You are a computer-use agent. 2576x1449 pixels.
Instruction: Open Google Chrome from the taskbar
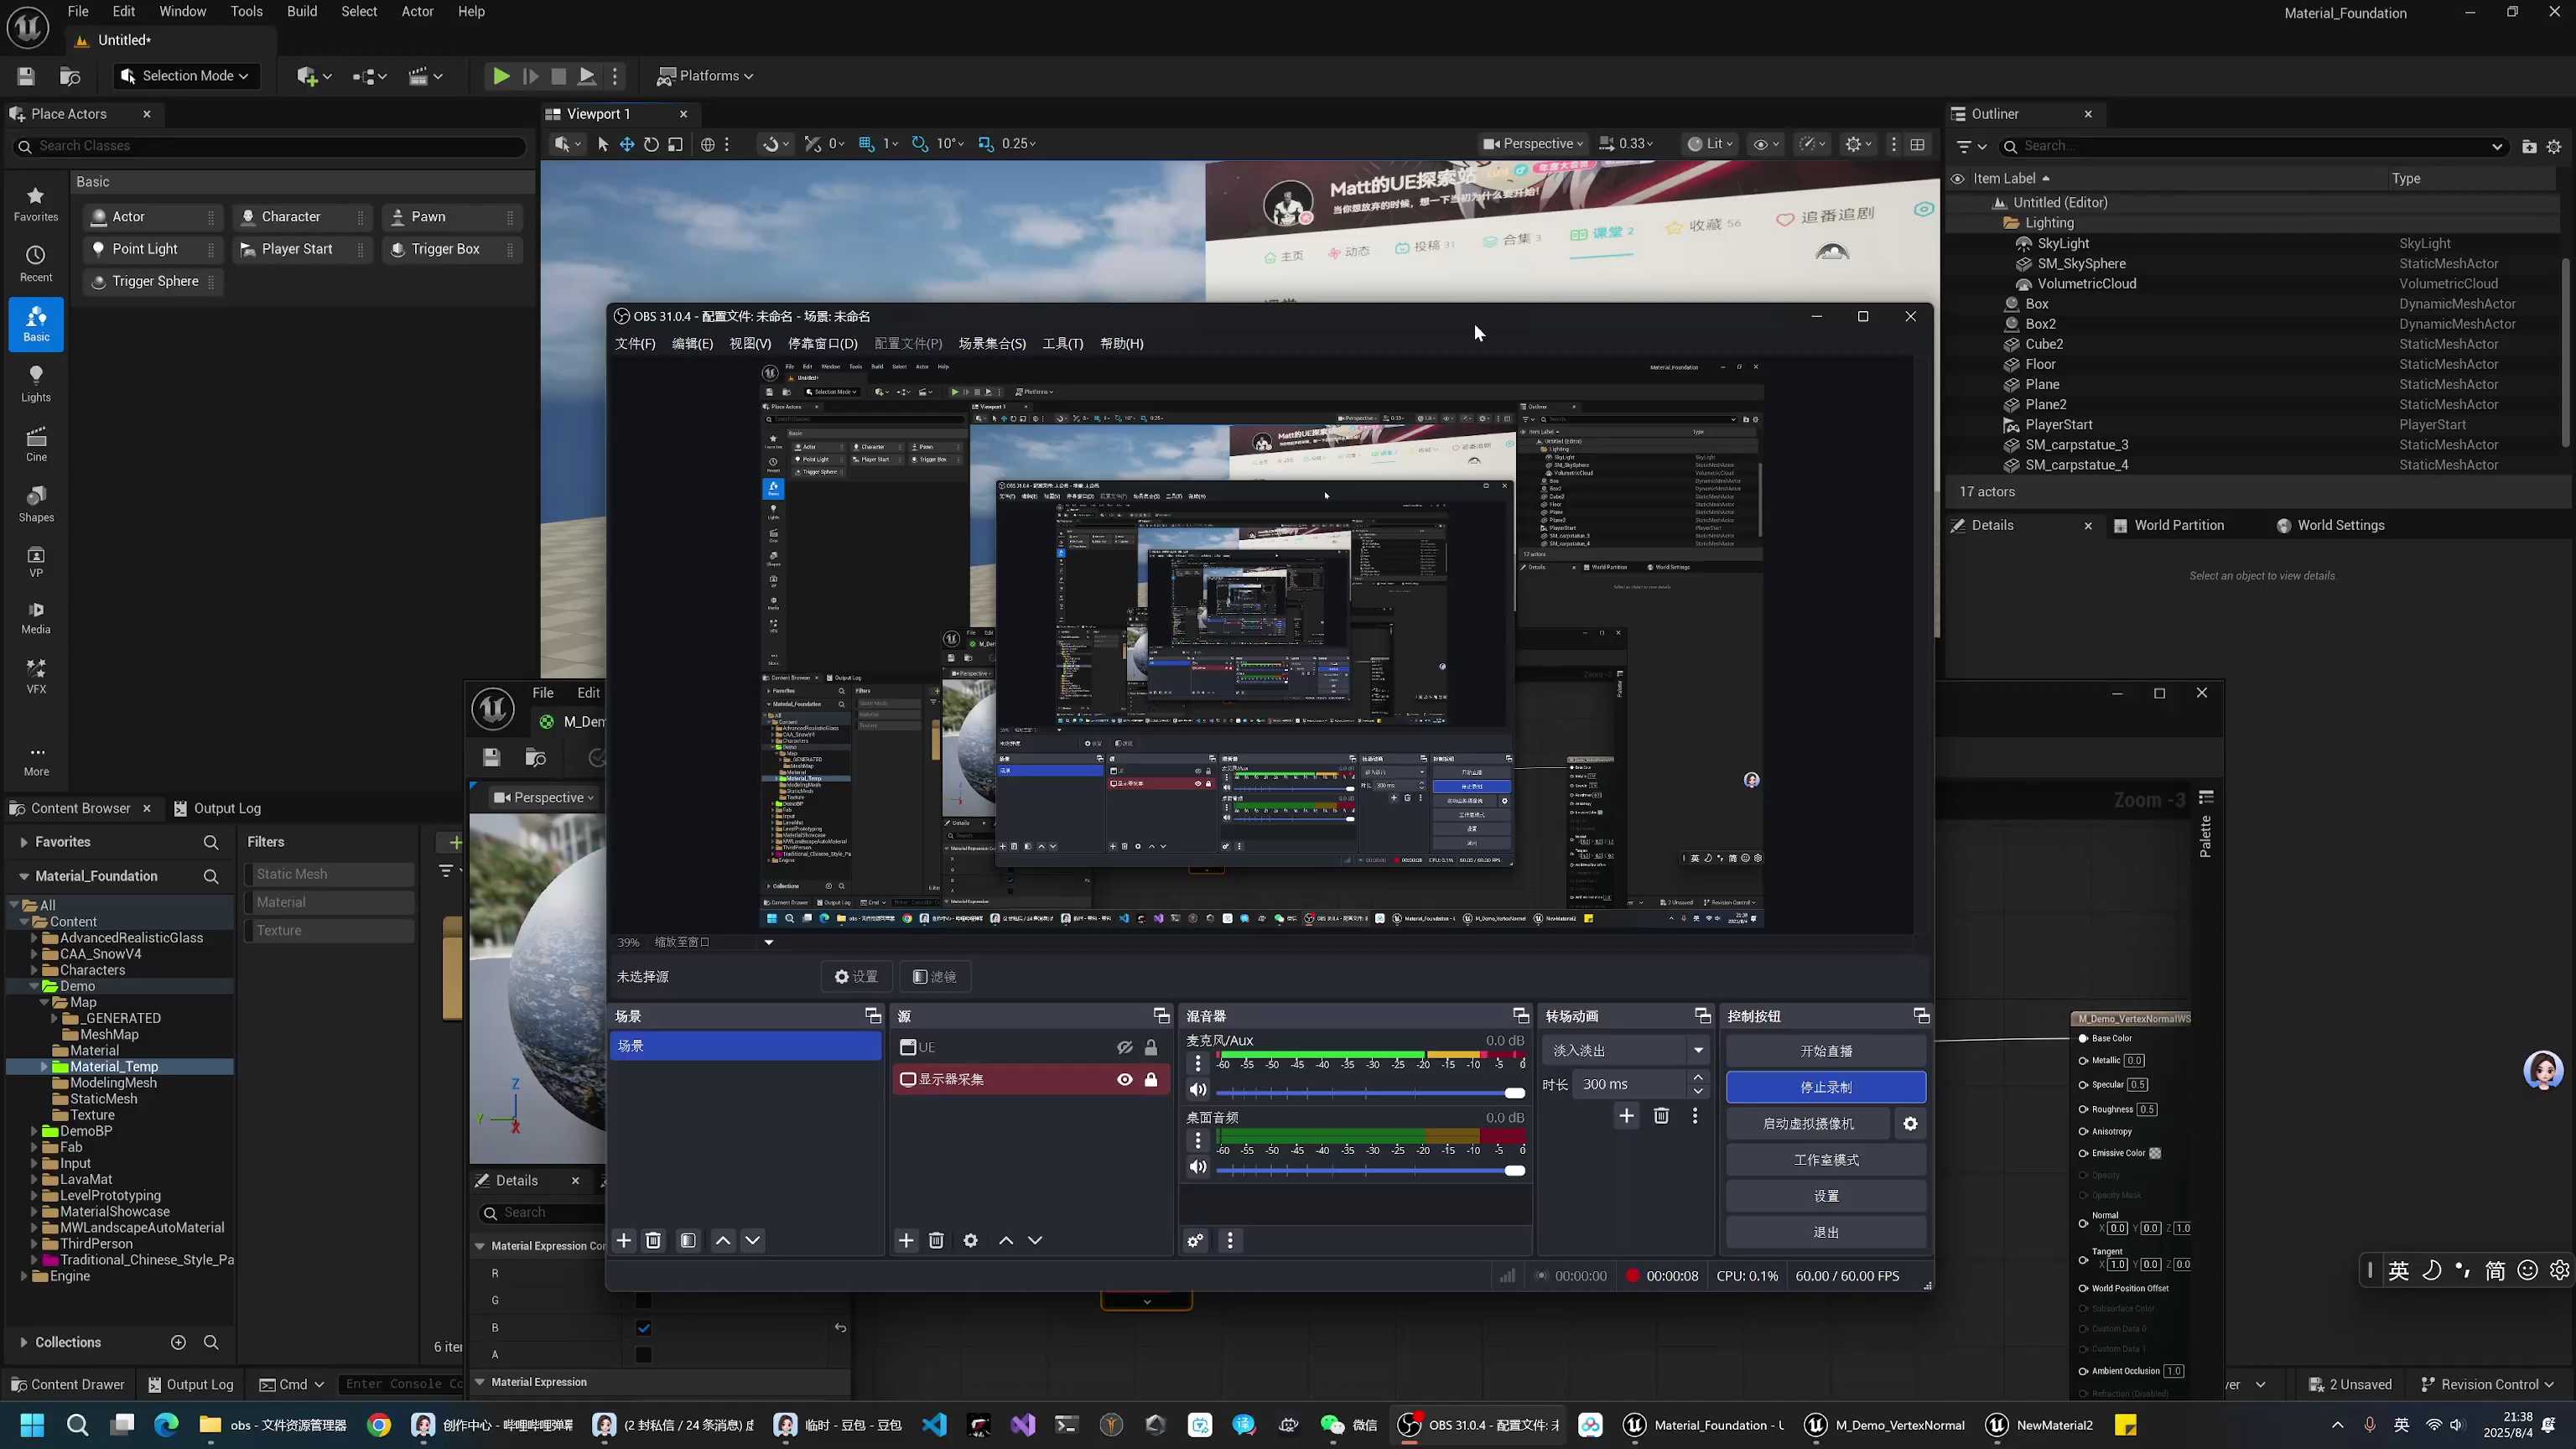379,1425
